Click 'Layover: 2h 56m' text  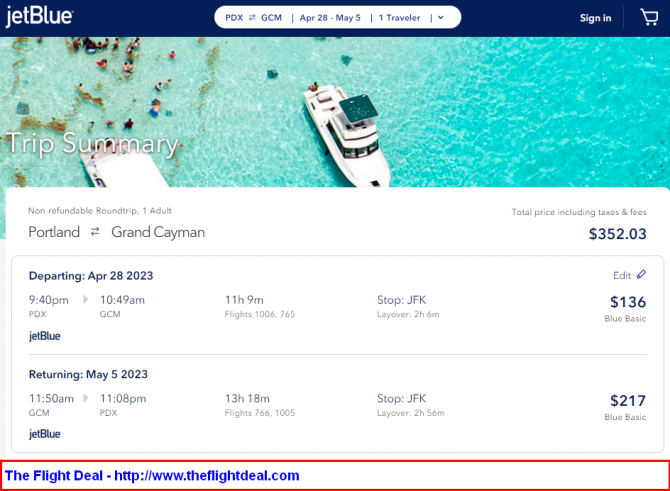pyautogui.click(x=411, y=413)
